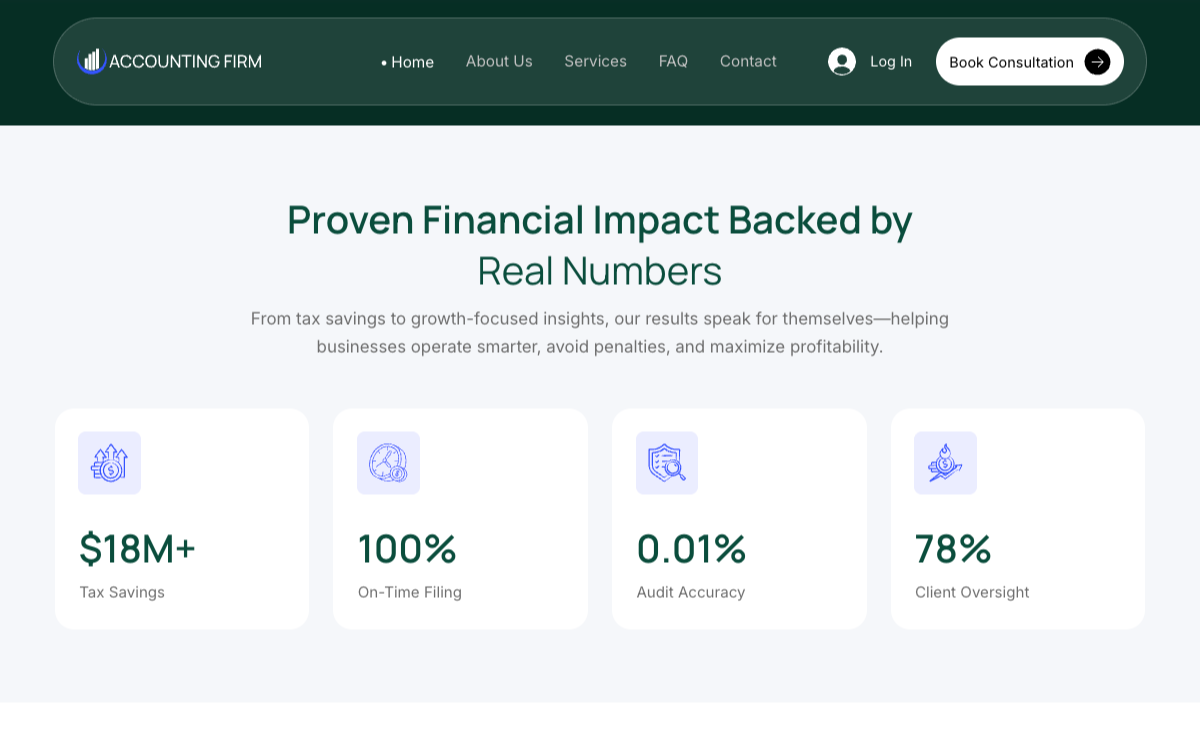
Task: Select the $18M+ Tax Savings stat card
Action: (181, 518)
